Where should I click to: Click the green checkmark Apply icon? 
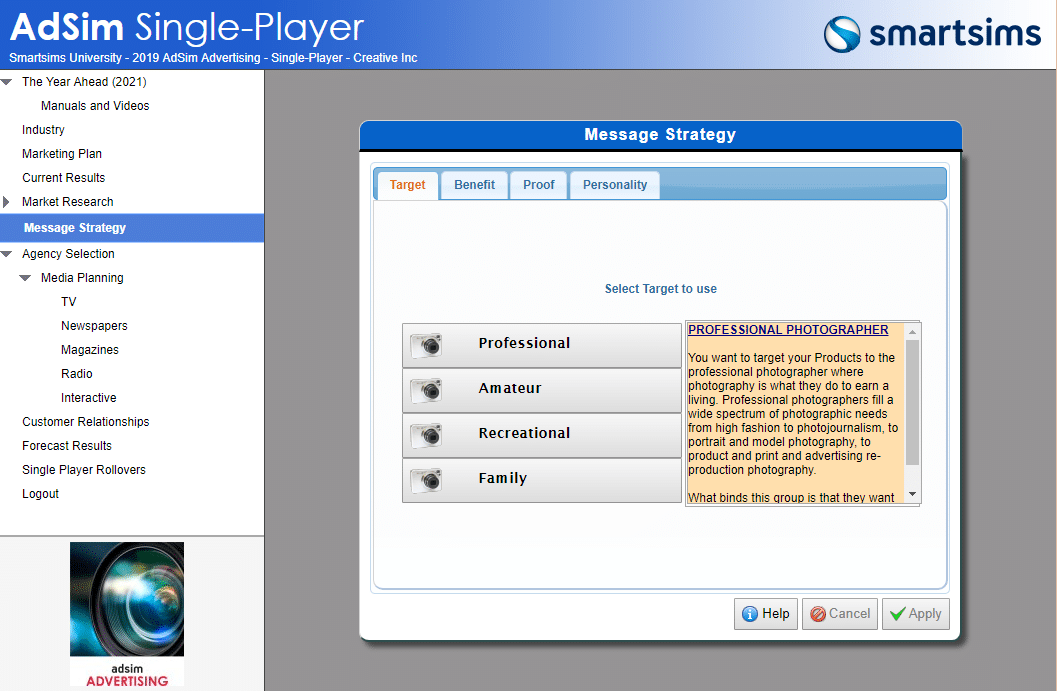898,614
